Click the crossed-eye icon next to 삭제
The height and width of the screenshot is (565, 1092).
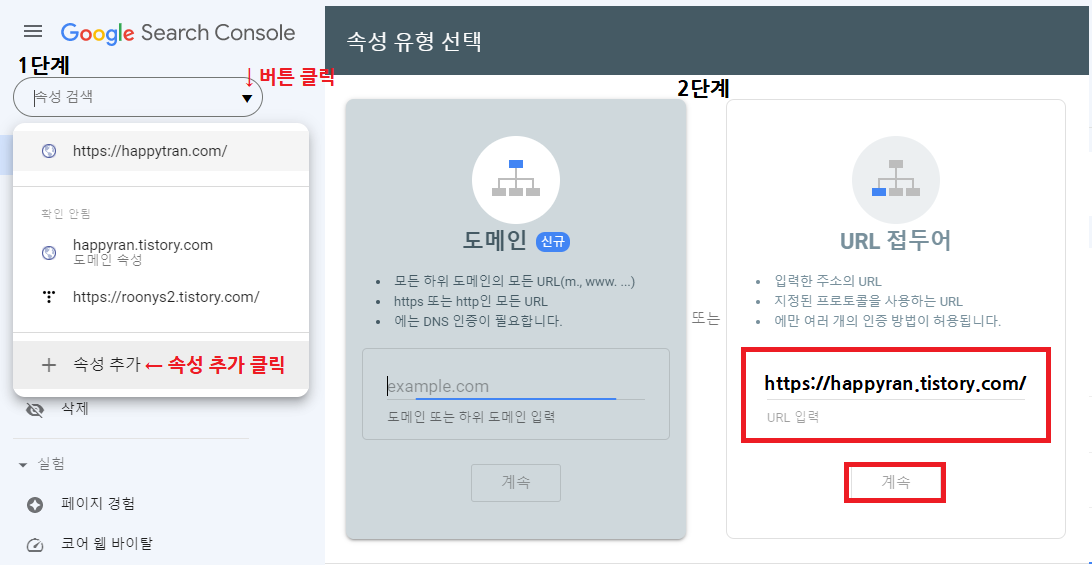click(34, 410)
